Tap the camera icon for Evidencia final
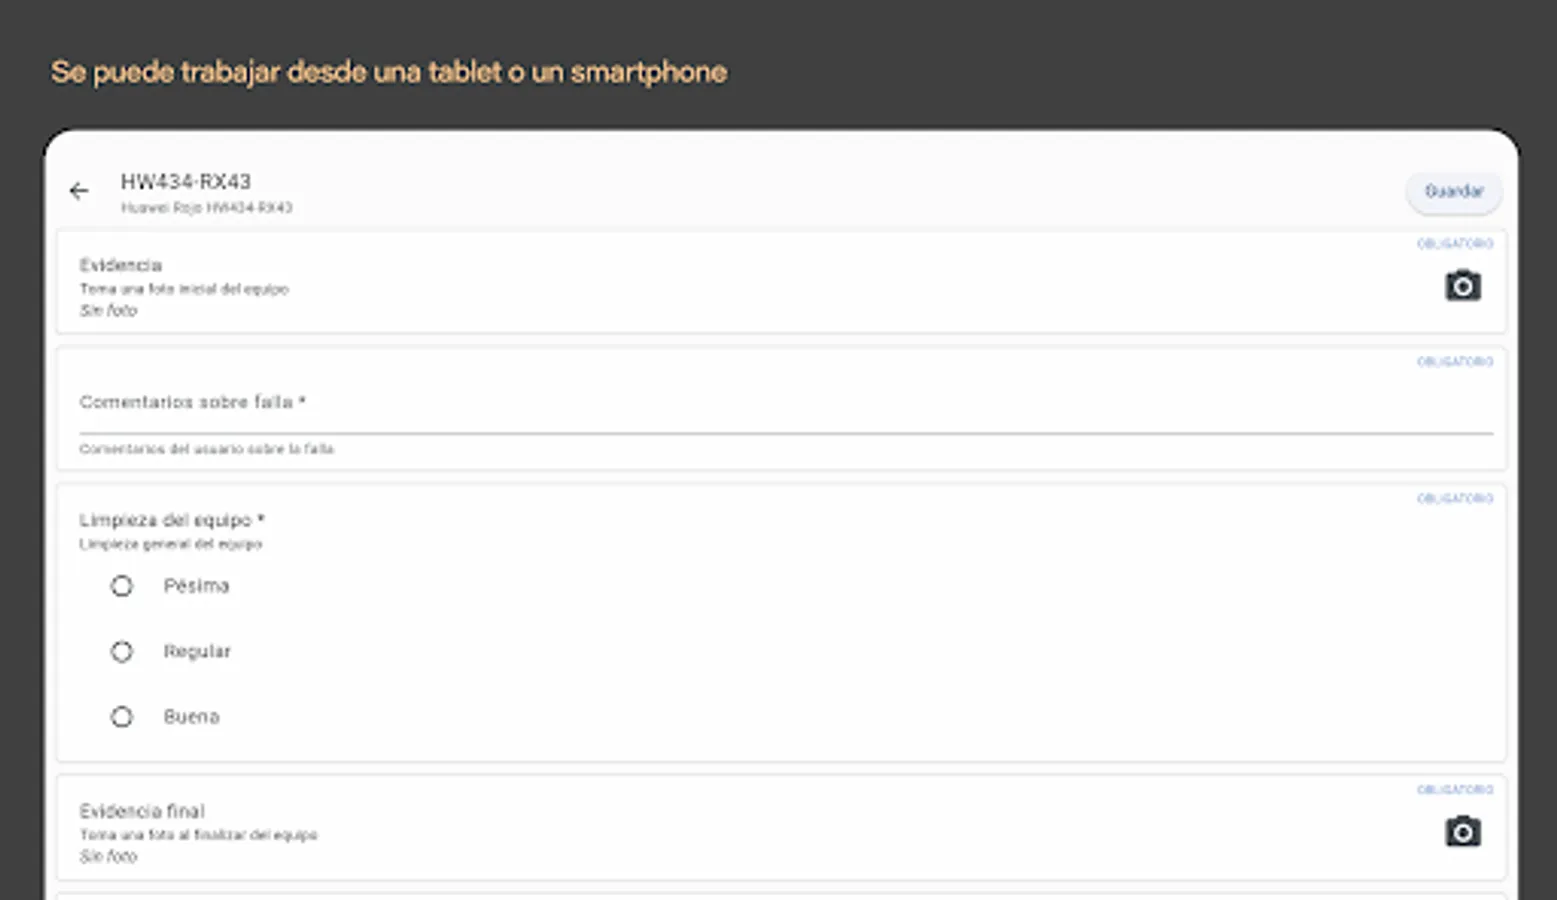This screenshot has width=1557, height=900. coord(1462,831)
